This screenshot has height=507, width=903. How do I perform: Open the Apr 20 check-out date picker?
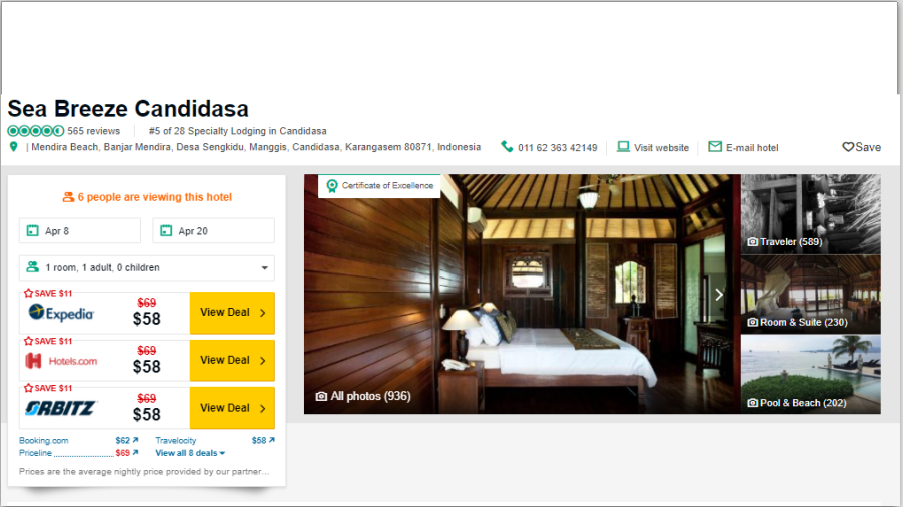[214, 230]
